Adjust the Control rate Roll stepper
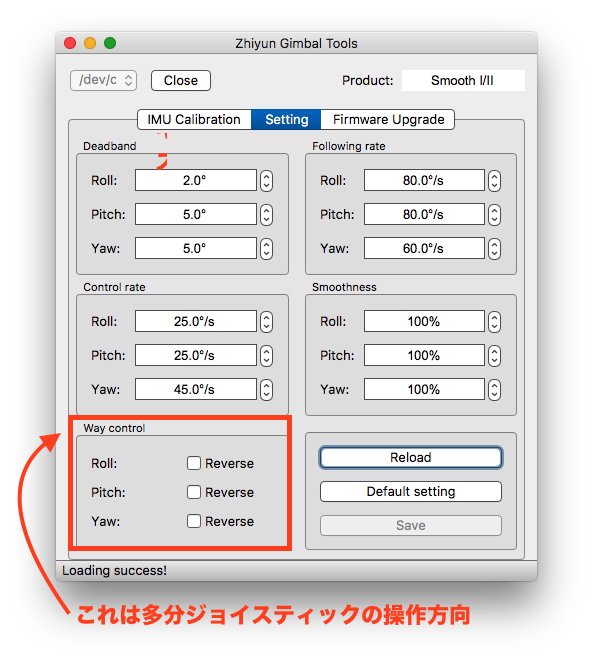Viewport: 593px width, 661px height. 266,322
